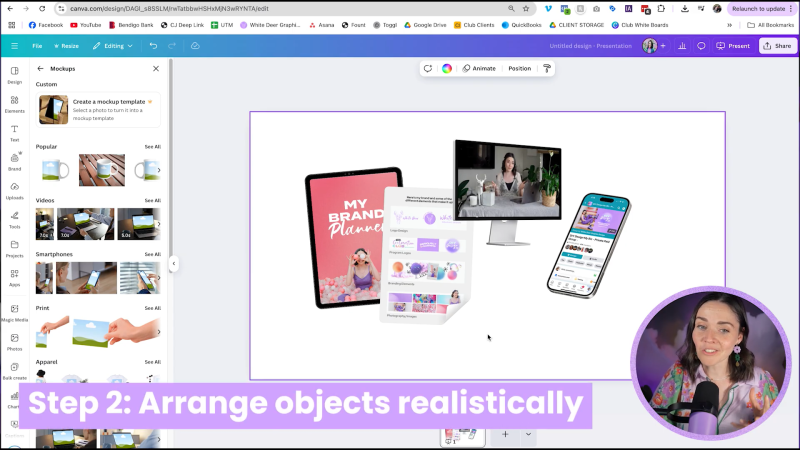
Task: See all Popular mockups
Action: [153, 147]
